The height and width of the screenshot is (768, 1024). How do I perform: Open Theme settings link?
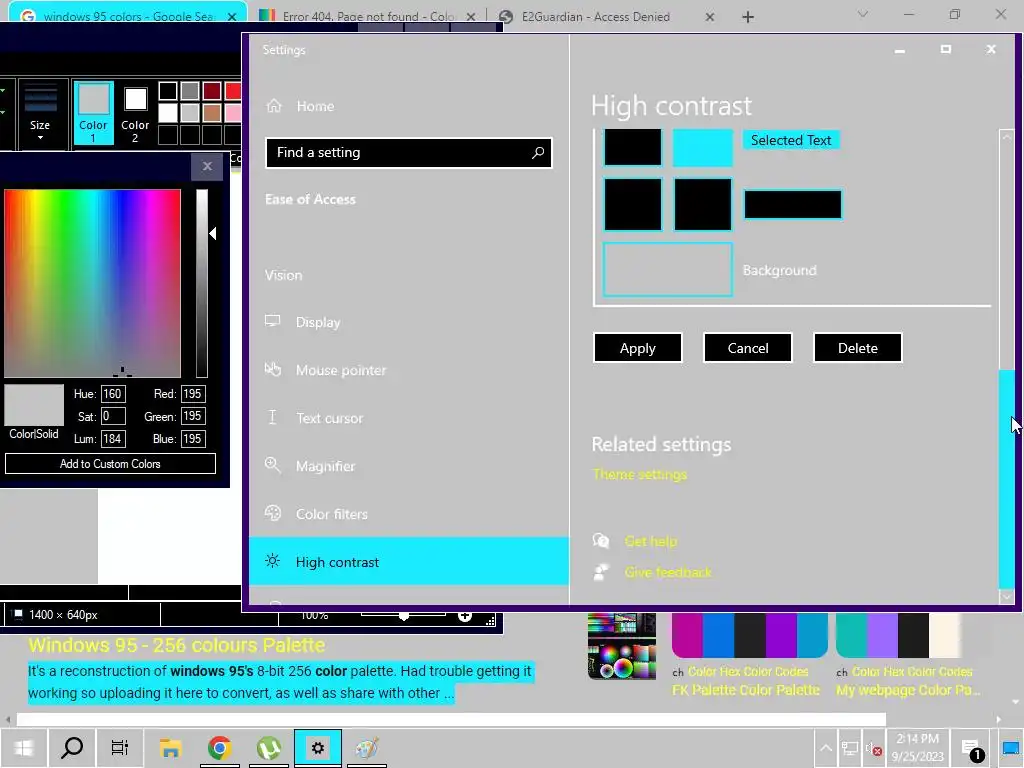639,475
